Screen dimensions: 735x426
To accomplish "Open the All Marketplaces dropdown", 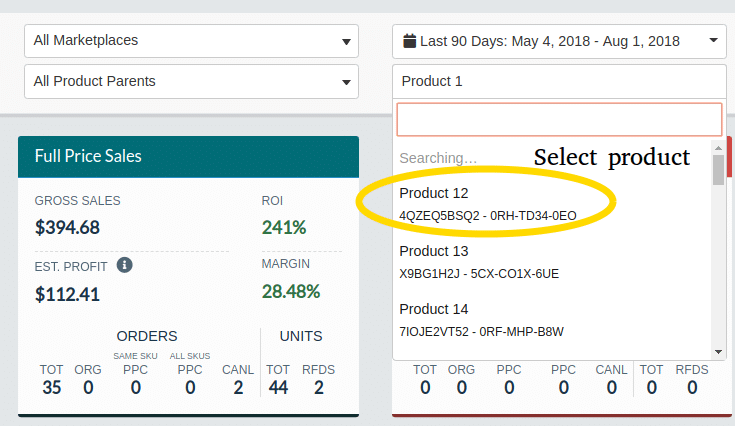I will coord(191,41).
